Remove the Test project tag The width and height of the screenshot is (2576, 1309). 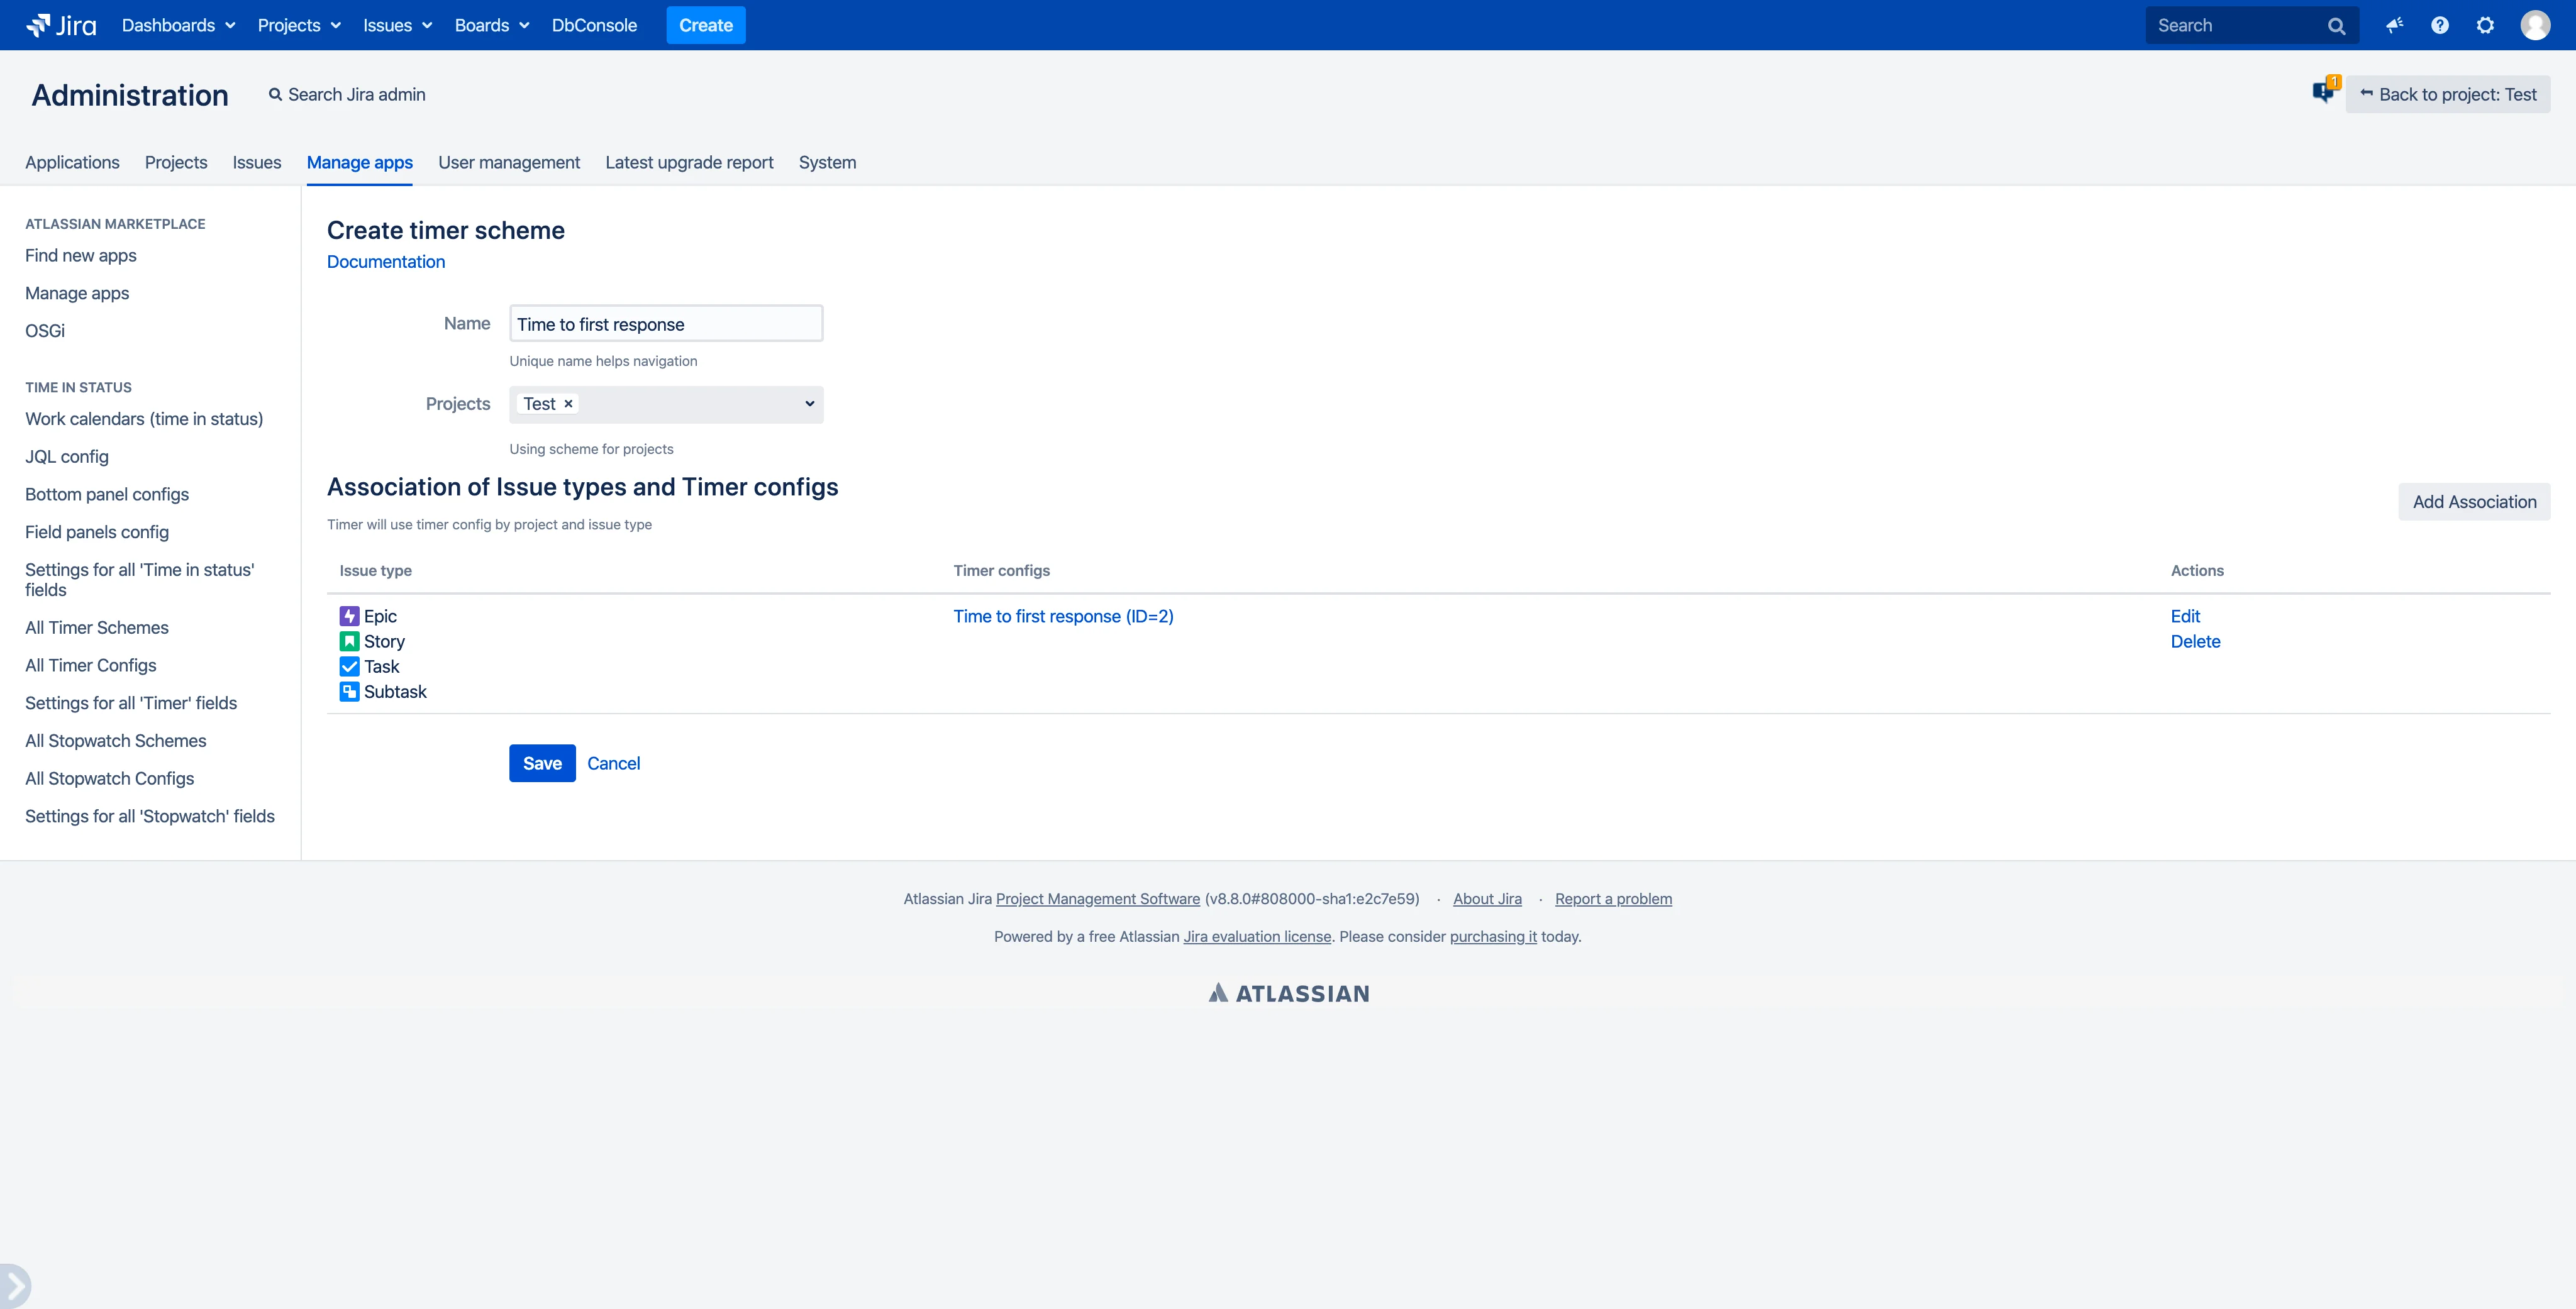[568, 404]
